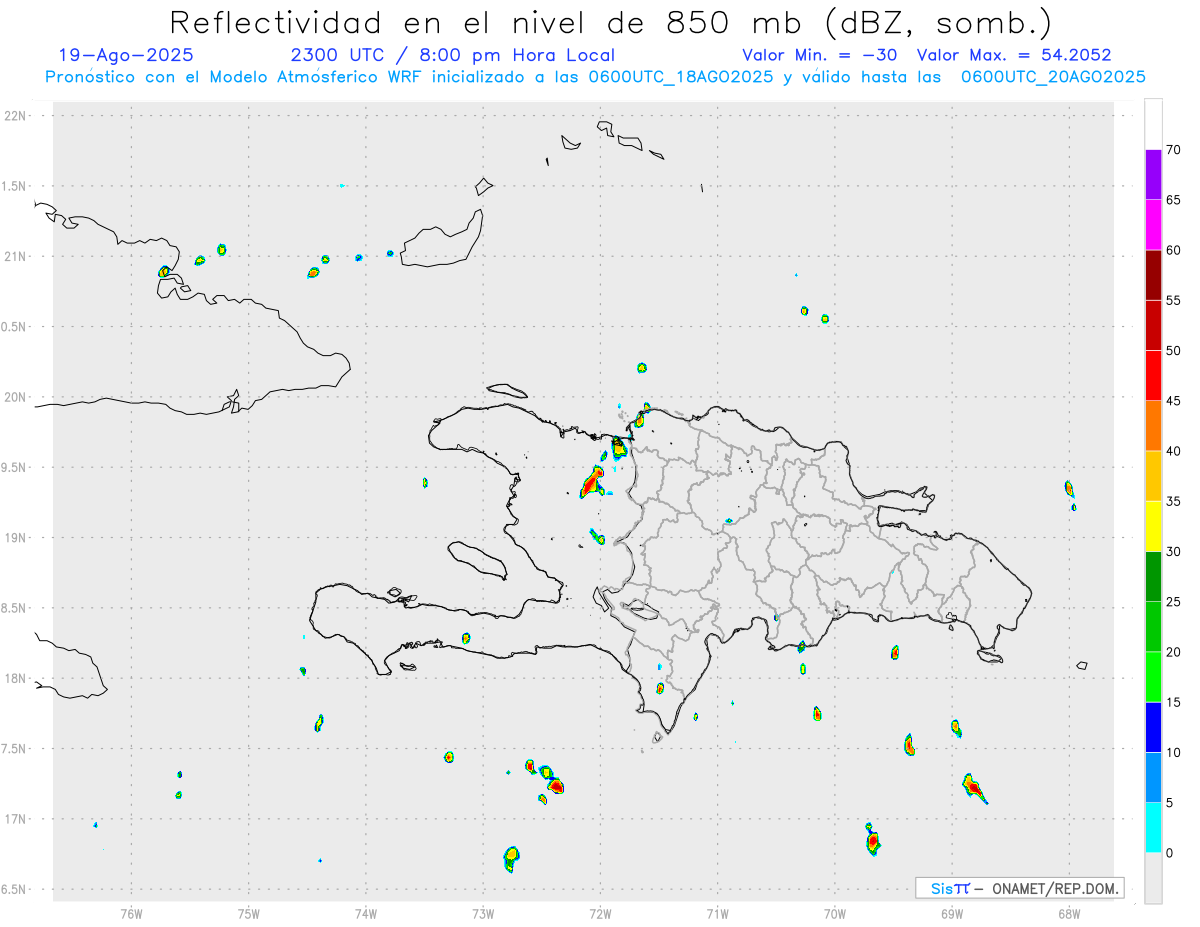Click the '76W' longitude label
This screenshot has height=927, width=1200.
pos(131,913)
